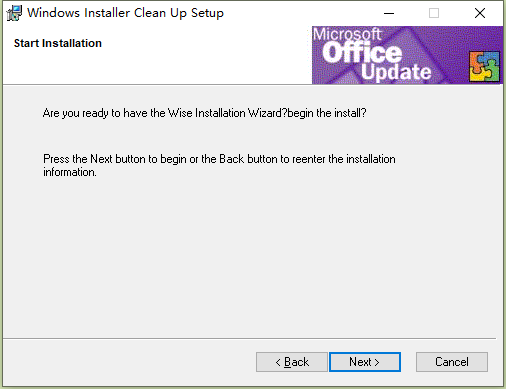506x389 pixels.
Task: Close the setup dialog using the X
Action: (480, 13)
